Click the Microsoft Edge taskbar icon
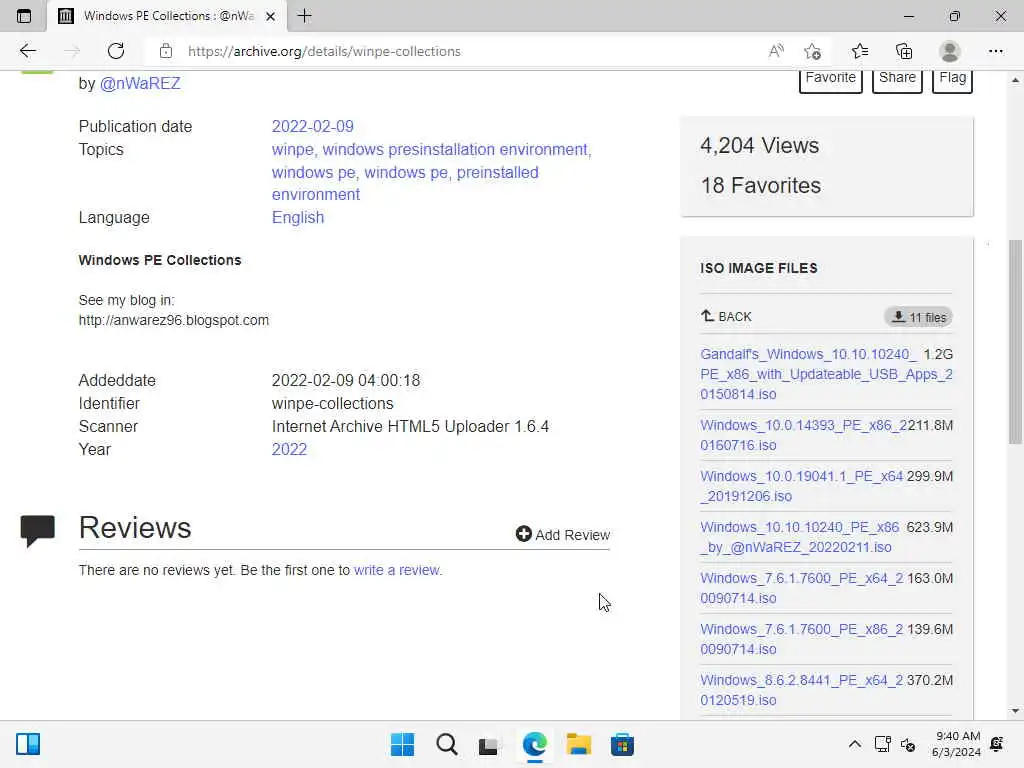This screenshot has height=768, width=1024. pos(535,744)
